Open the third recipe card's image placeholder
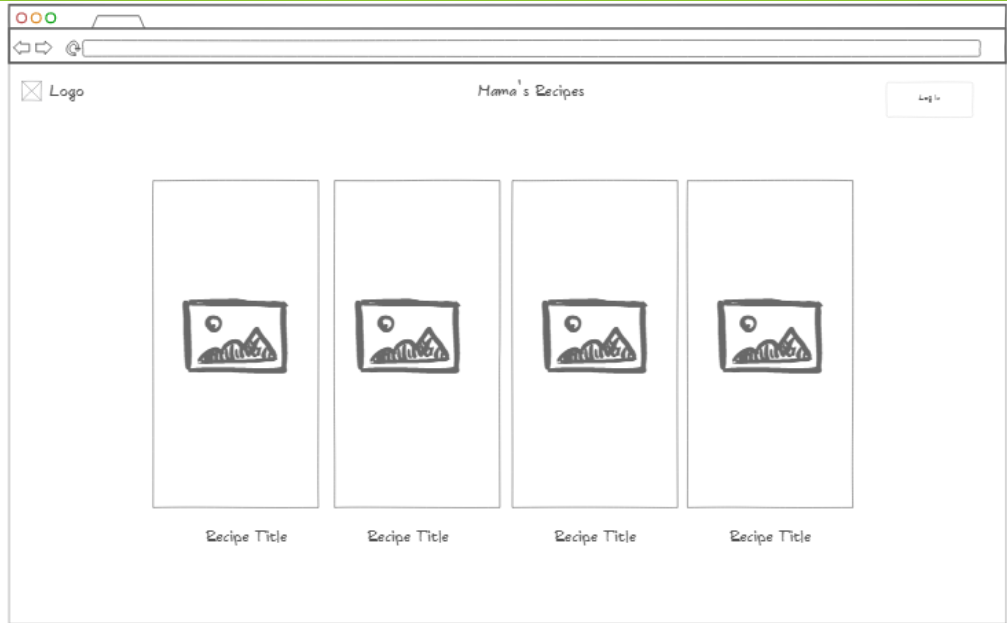Viewport: 1007px width, 623px height. click(x=595, y=336)
